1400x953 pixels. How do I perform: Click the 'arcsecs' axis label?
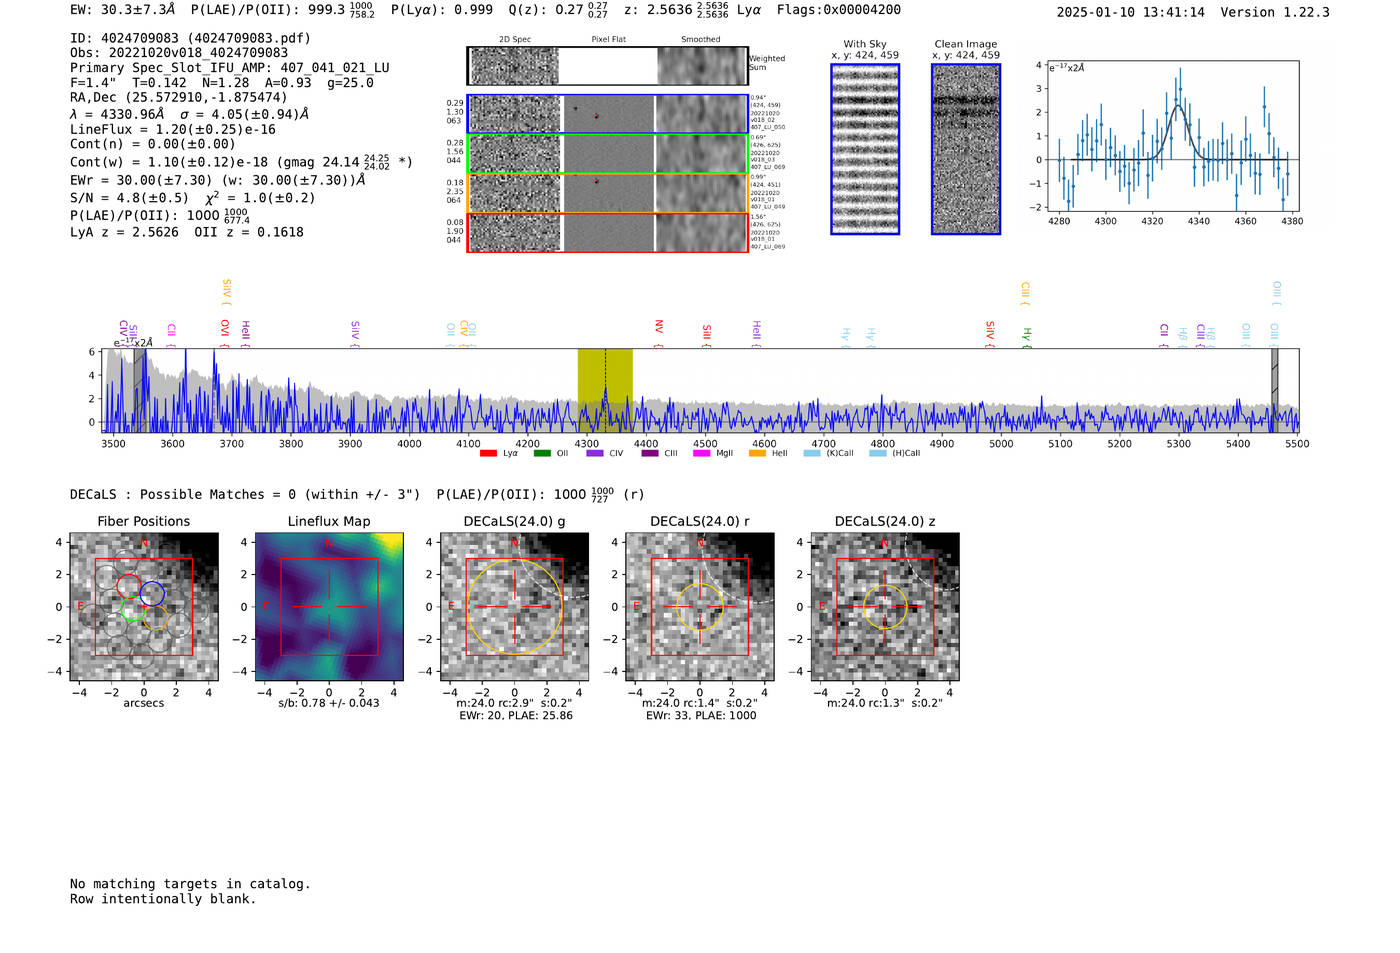[x=144, y=703]
